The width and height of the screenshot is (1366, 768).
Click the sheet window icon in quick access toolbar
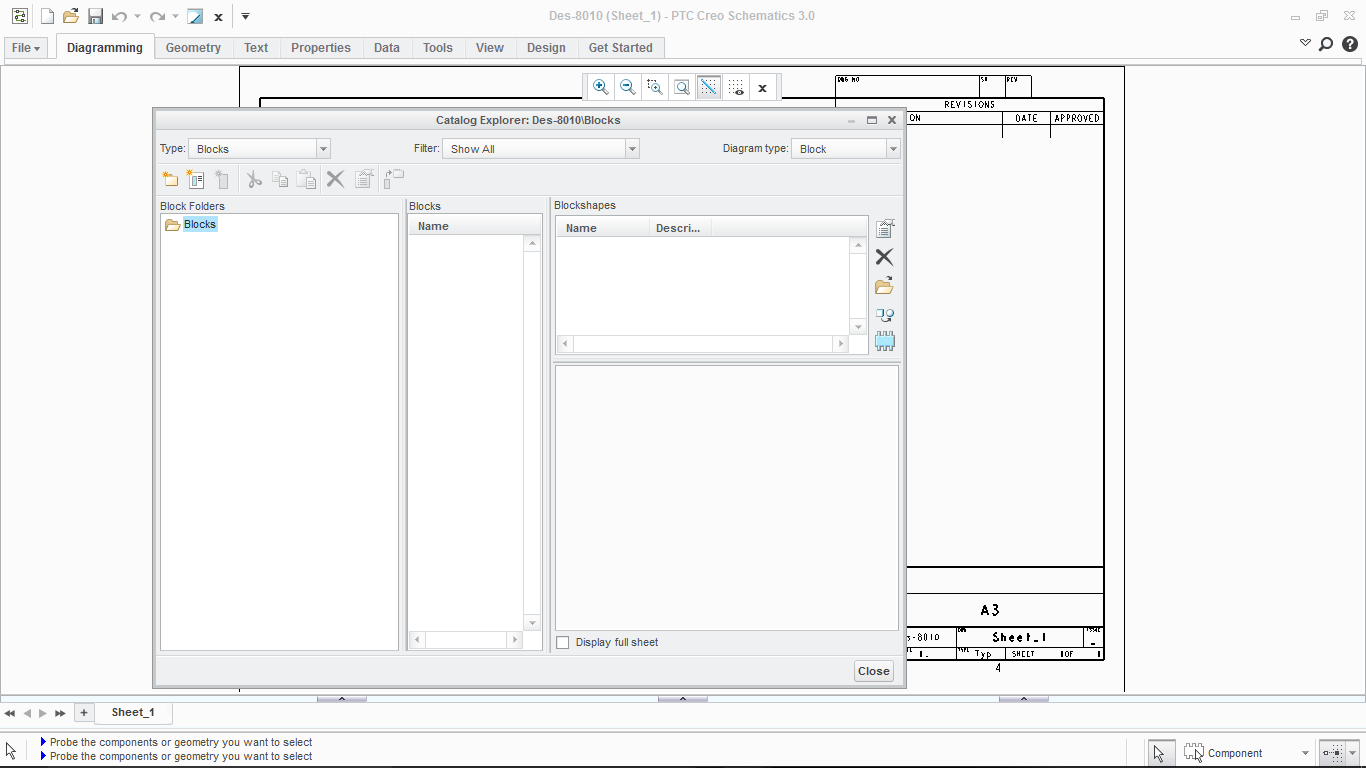(x=195, y=16)
